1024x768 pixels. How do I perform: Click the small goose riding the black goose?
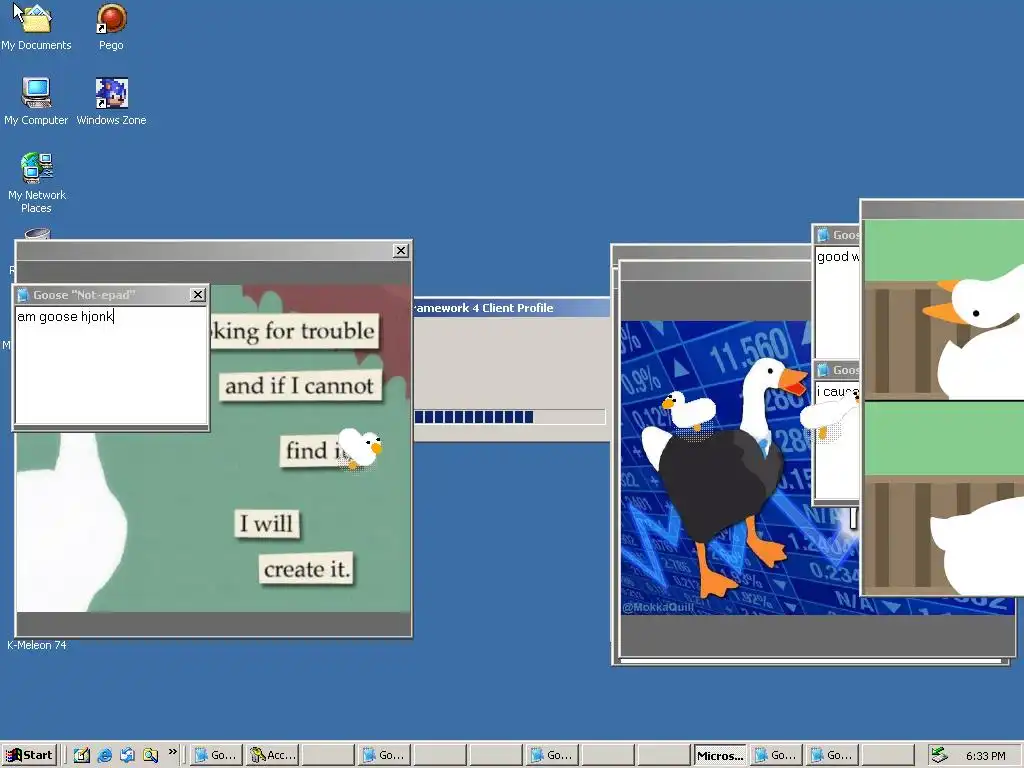pyautogui.click(x=689, y=411)
